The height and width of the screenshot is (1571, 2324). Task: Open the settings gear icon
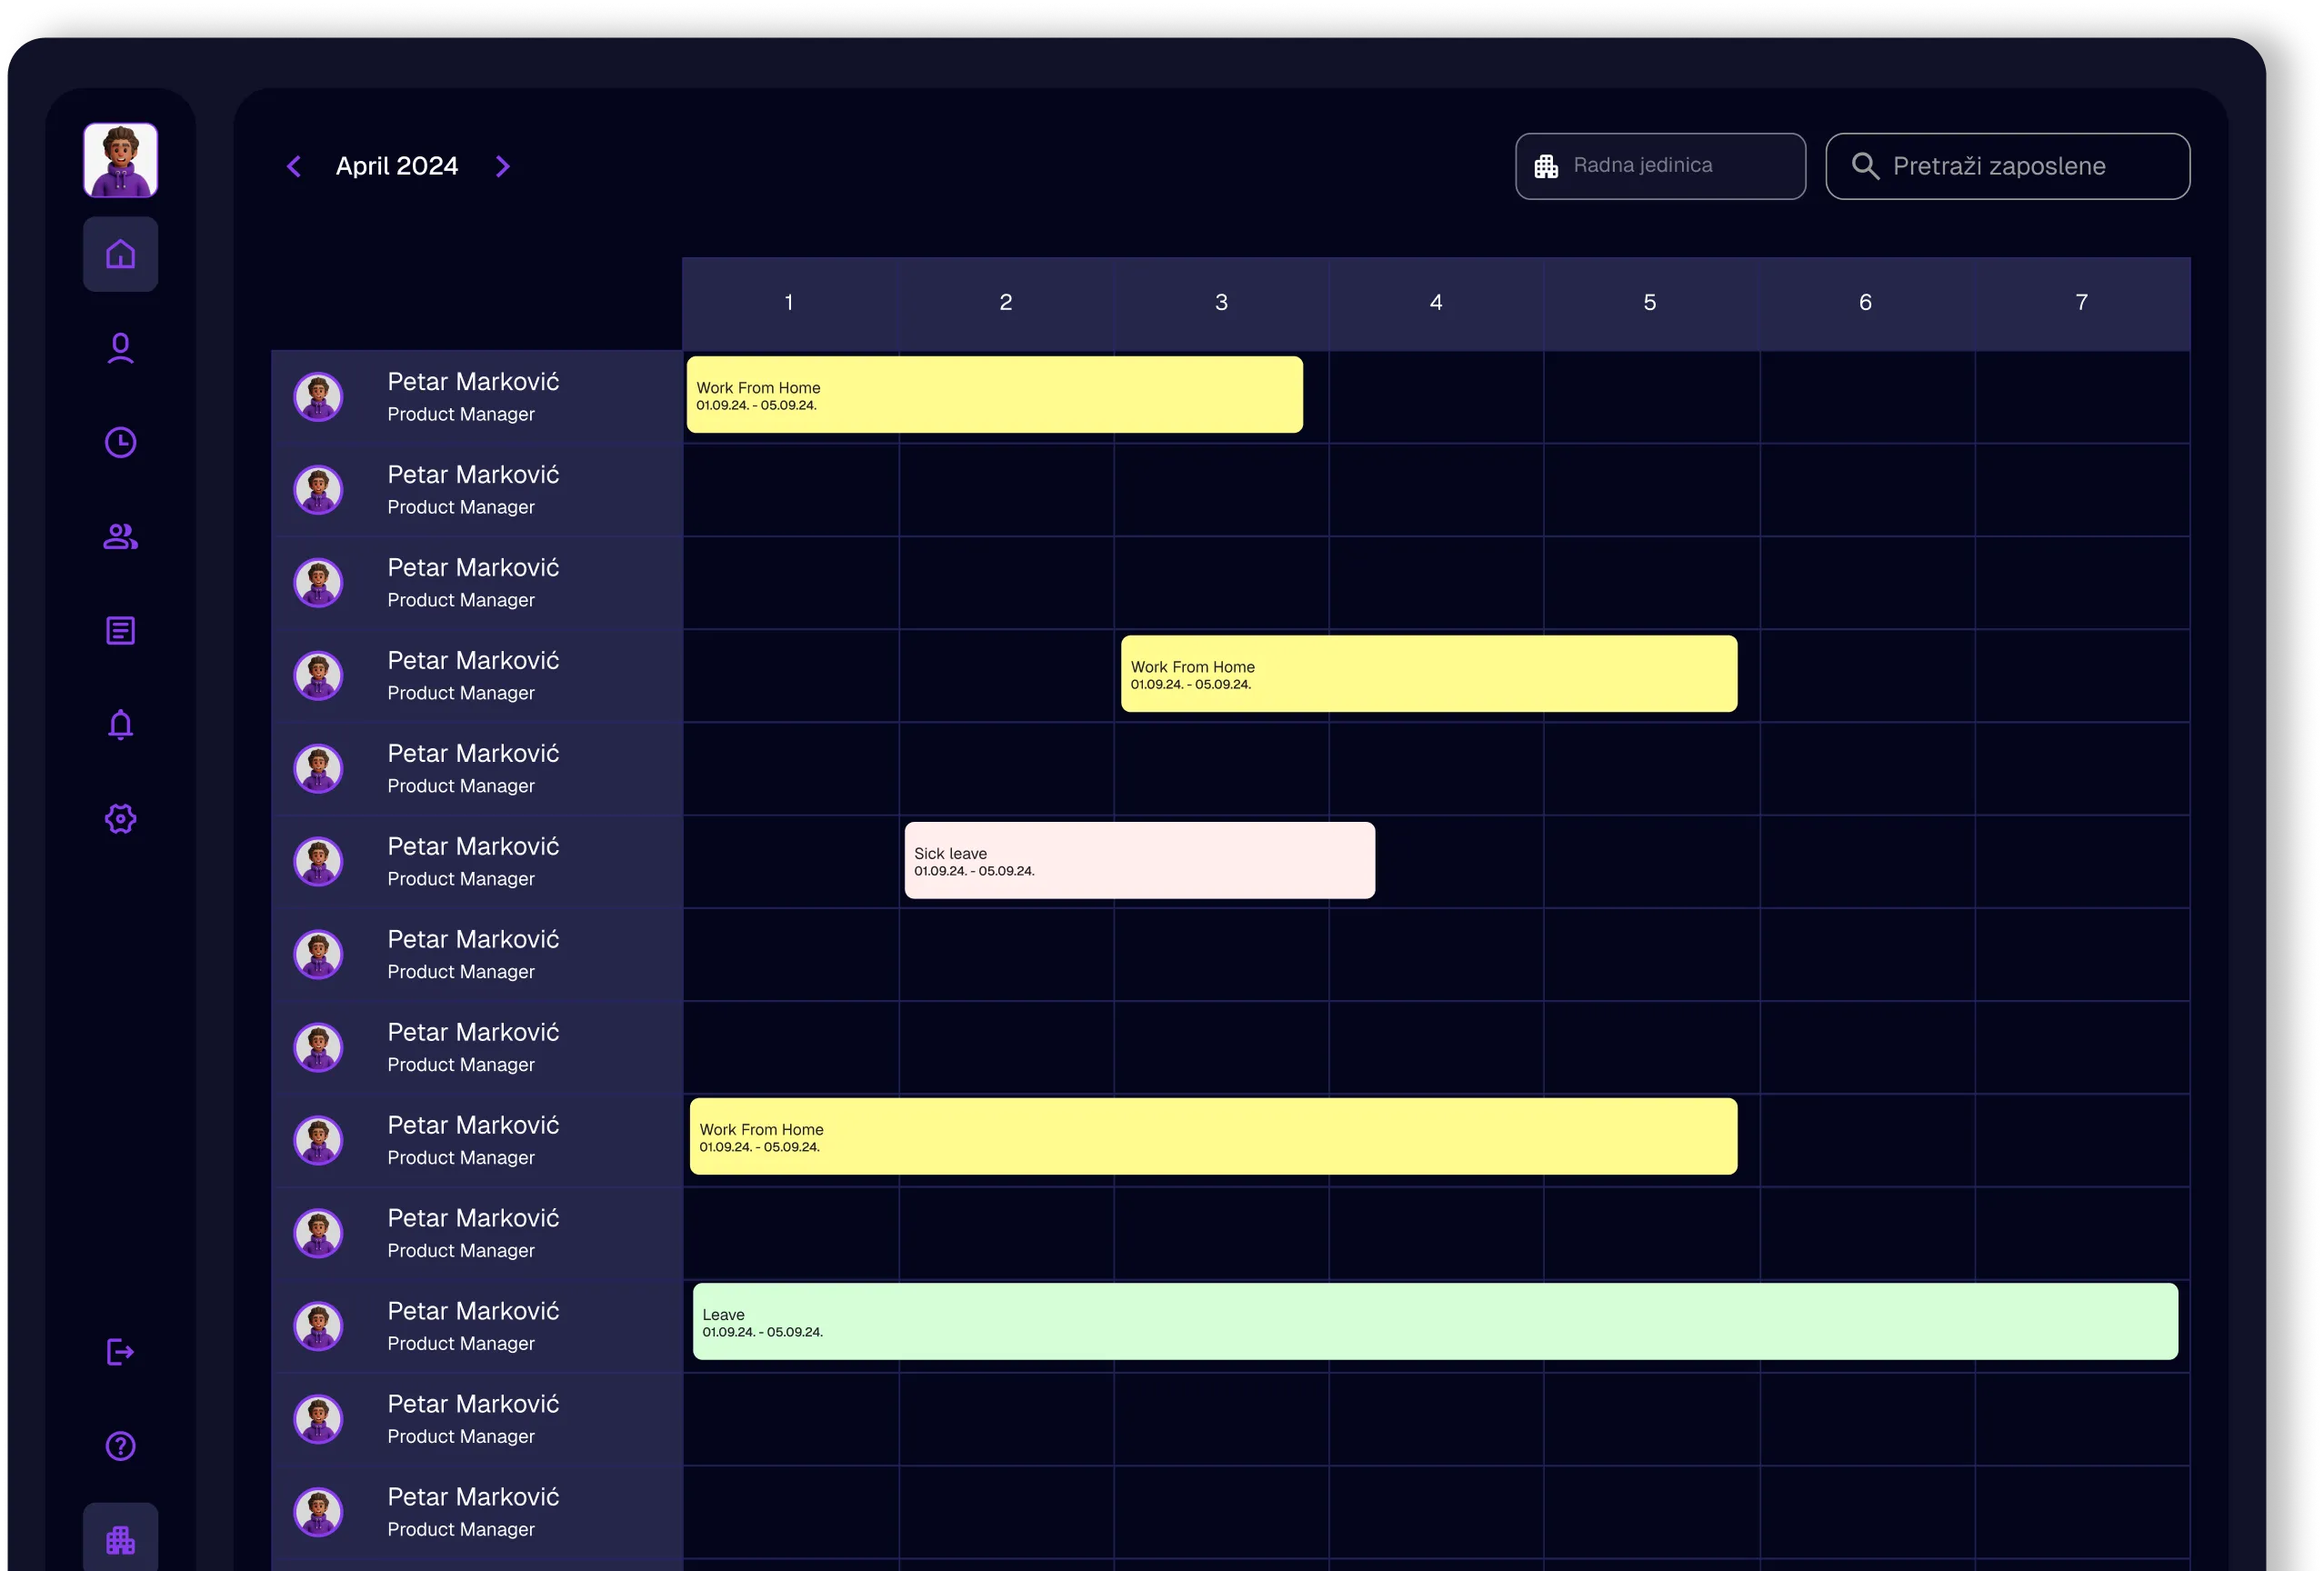point(120,819)
